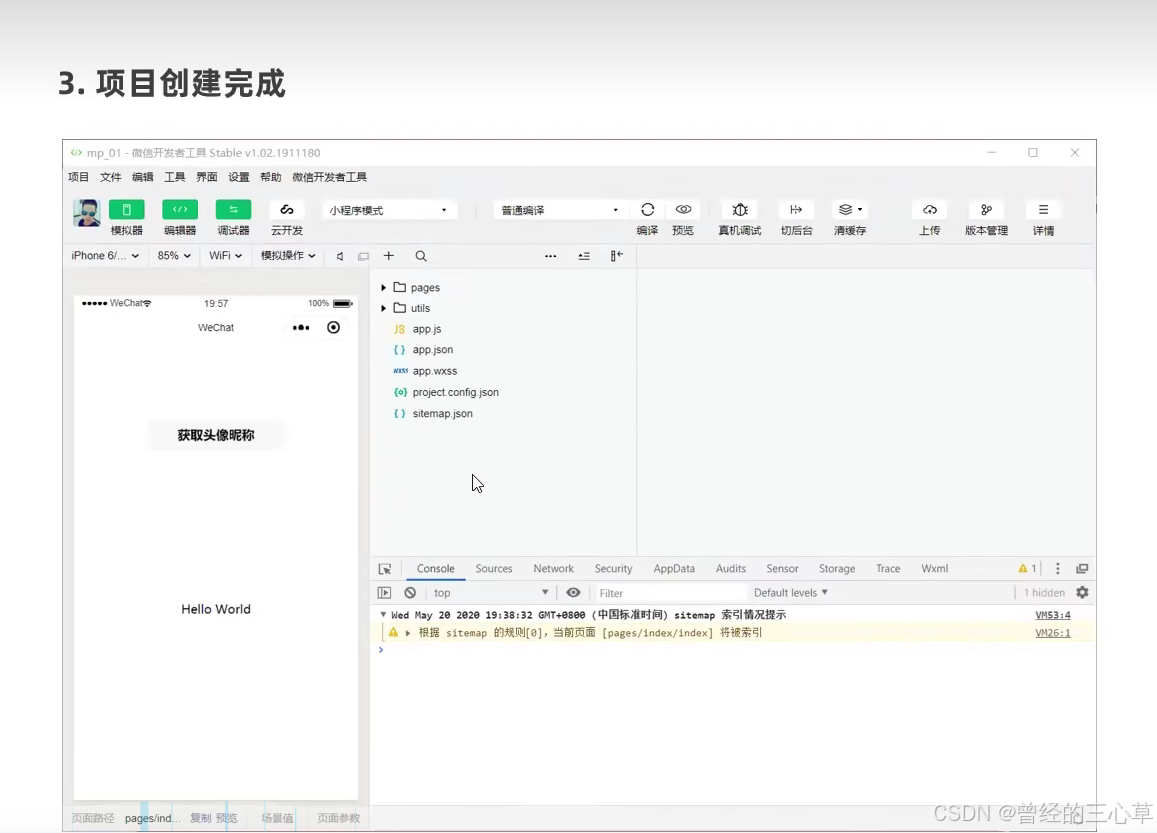Open the 清缓存 clear cache dropdown
Image resolution: width=1157 pixels, height=833 pixels.
point(850,210)
